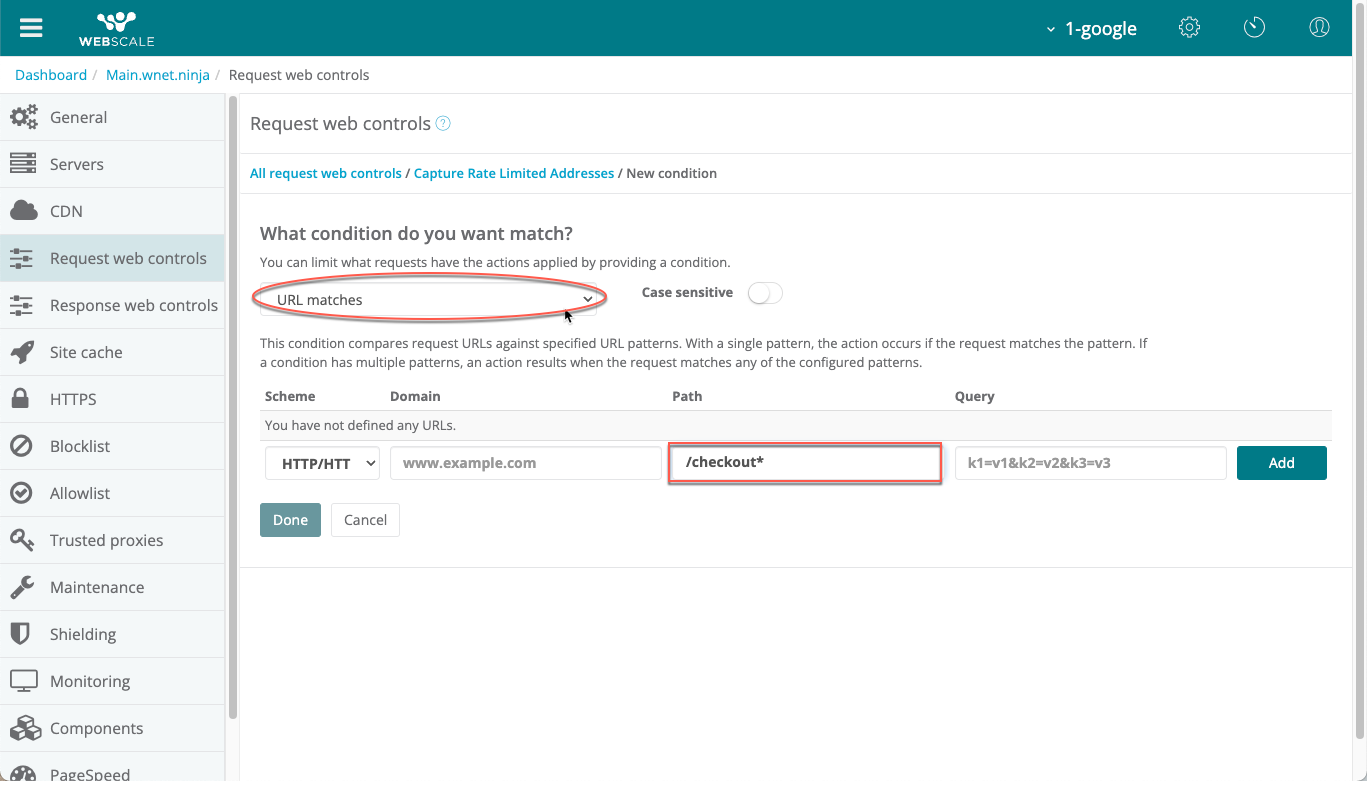Select Blocklist in the sidebar

click(x=80, y=446)
